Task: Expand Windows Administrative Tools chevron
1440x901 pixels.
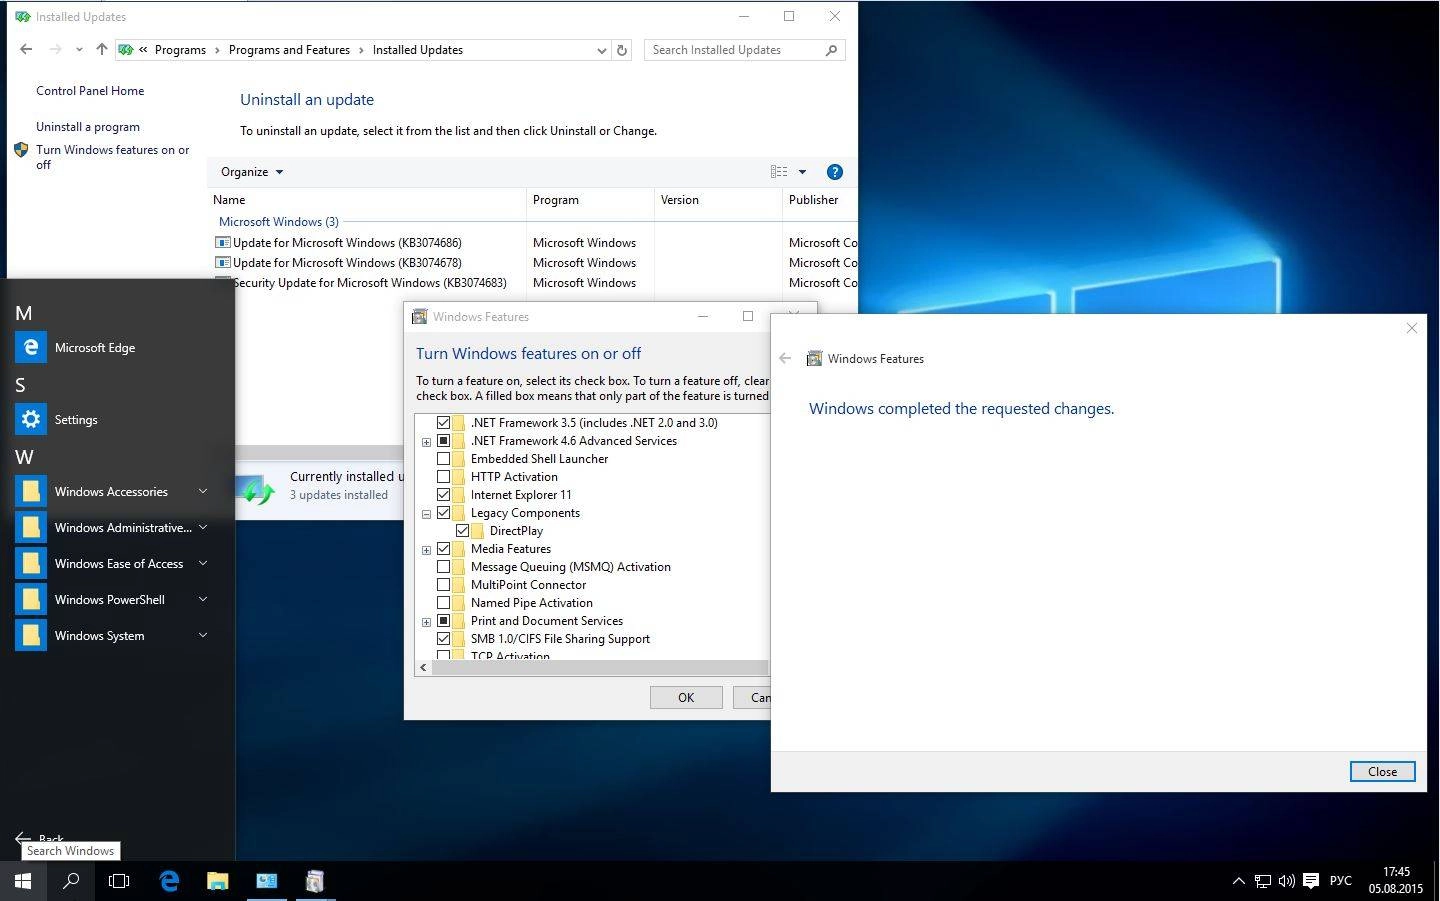Action: (x=203, y=527)
